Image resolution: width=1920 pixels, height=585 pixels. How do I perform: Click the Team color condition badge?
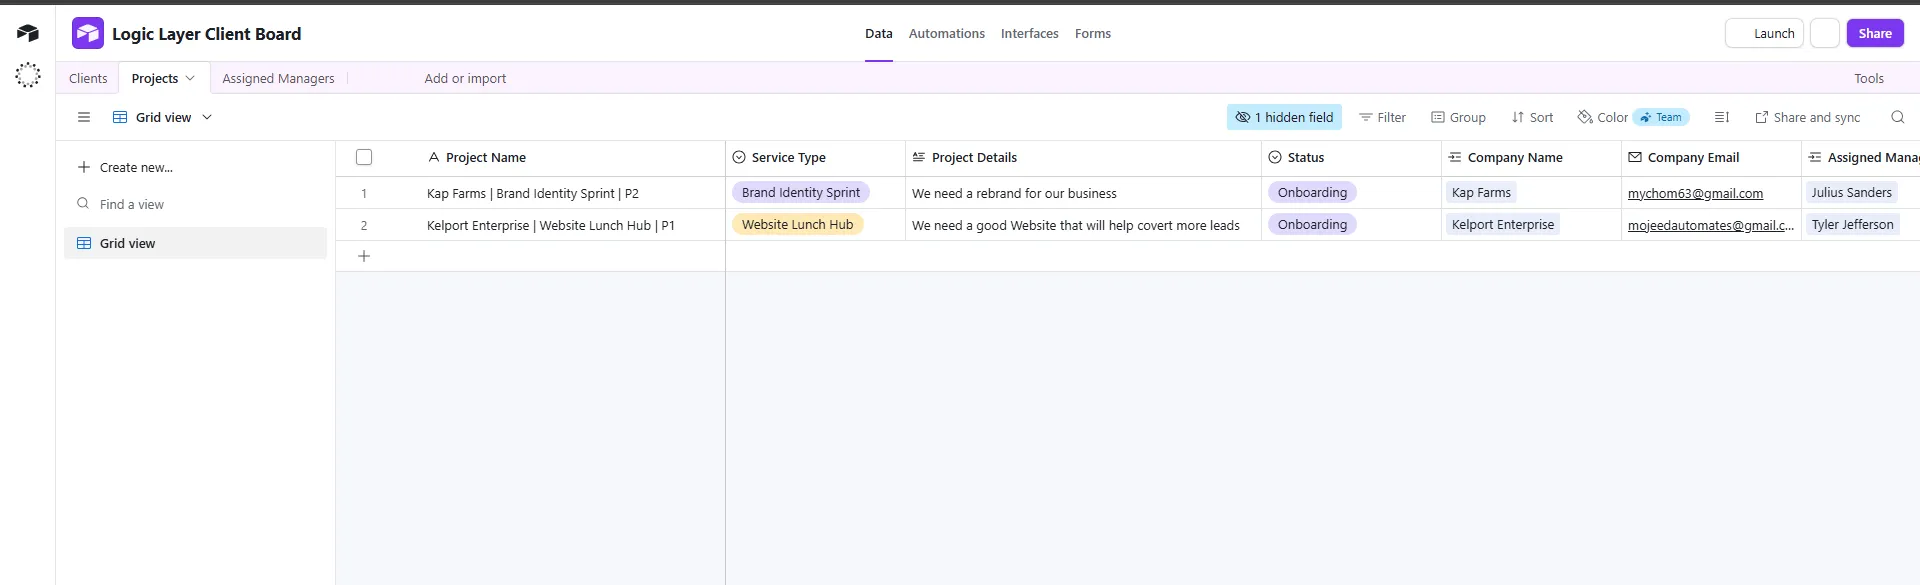pyautogui.click(x=1661, y=117)
